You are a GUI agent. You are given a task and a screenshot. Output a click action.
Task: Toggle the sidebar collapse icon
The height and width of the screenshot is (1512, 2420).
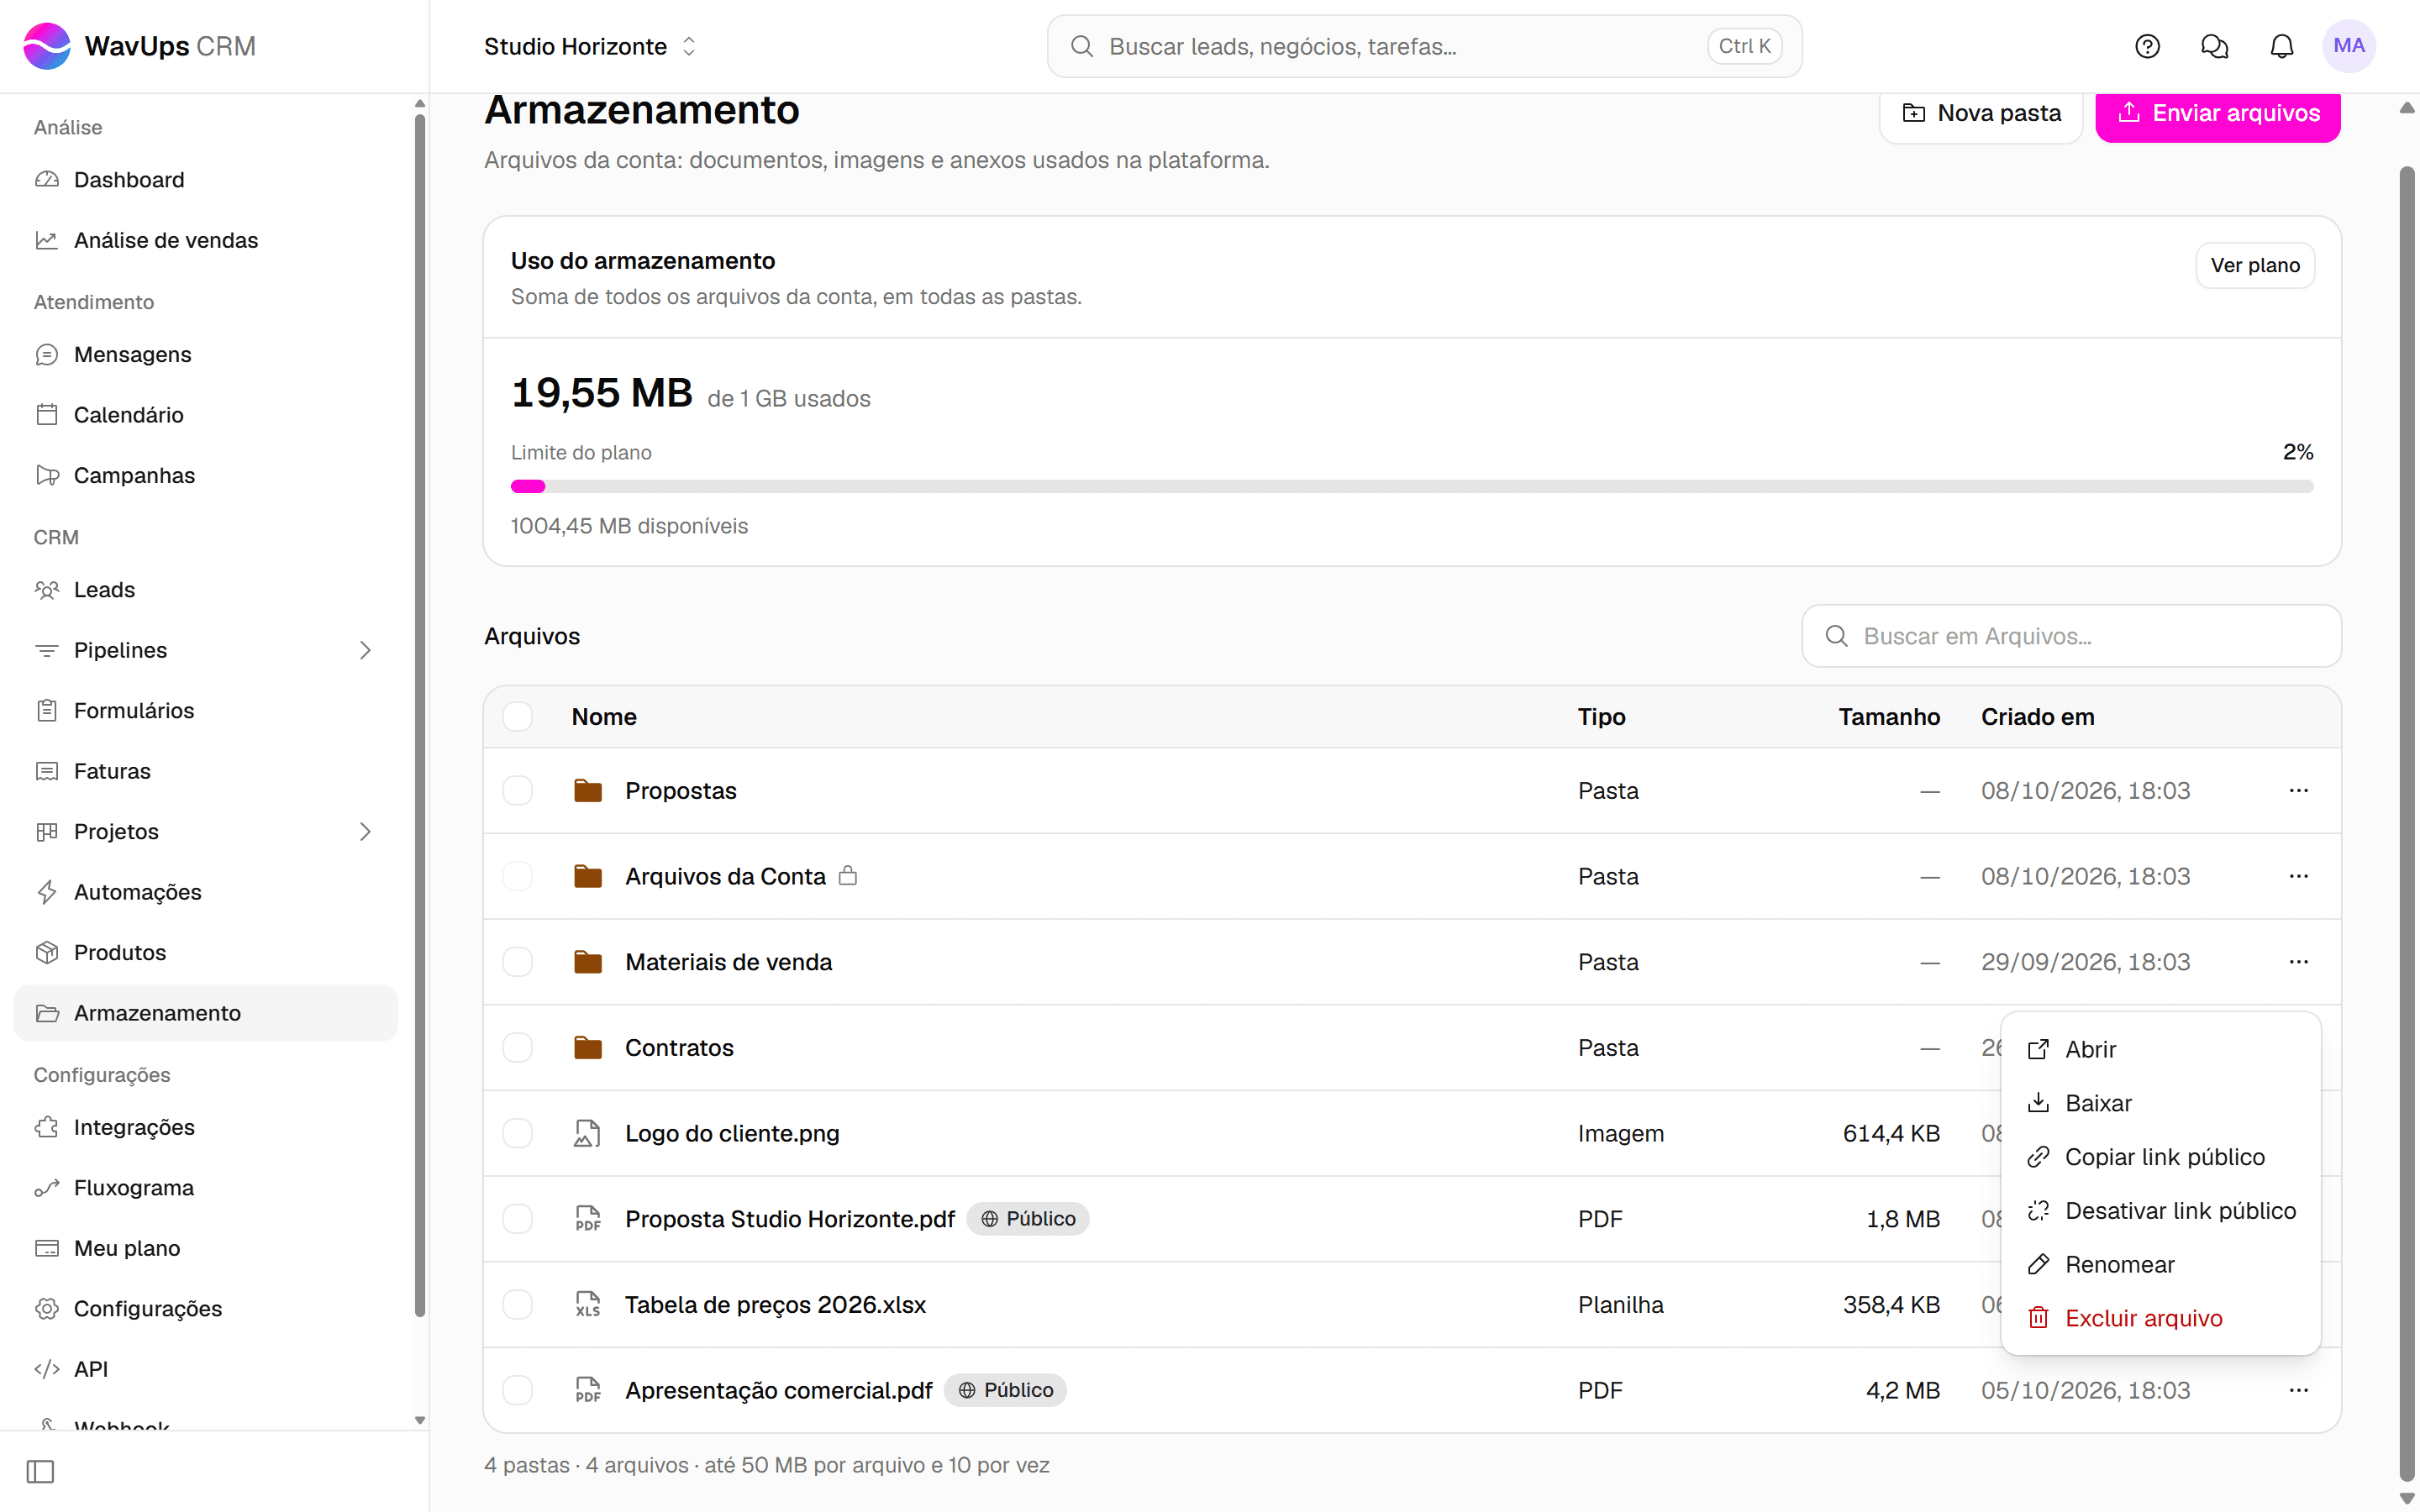[40, 1471]
